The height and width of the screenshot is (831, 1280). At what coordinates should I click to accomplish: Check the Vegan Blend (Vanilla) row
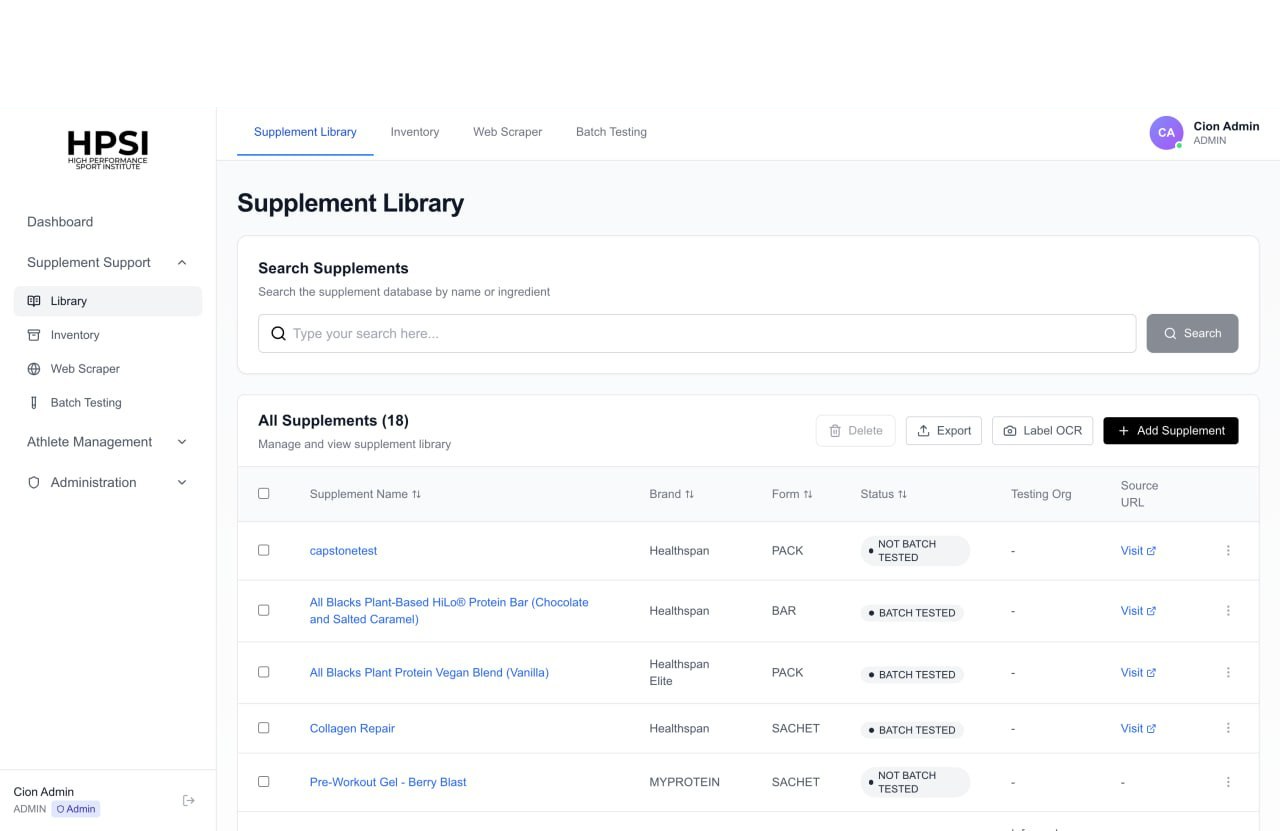click(x=264, y=672)
